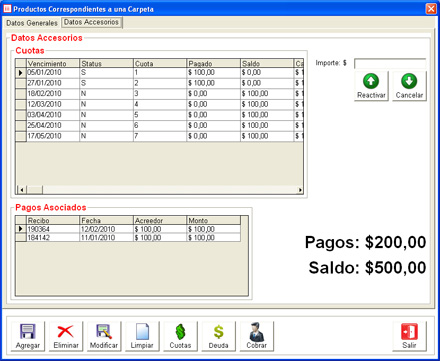
Task: Switch to the Datos Generales tab
Action: 32,23
